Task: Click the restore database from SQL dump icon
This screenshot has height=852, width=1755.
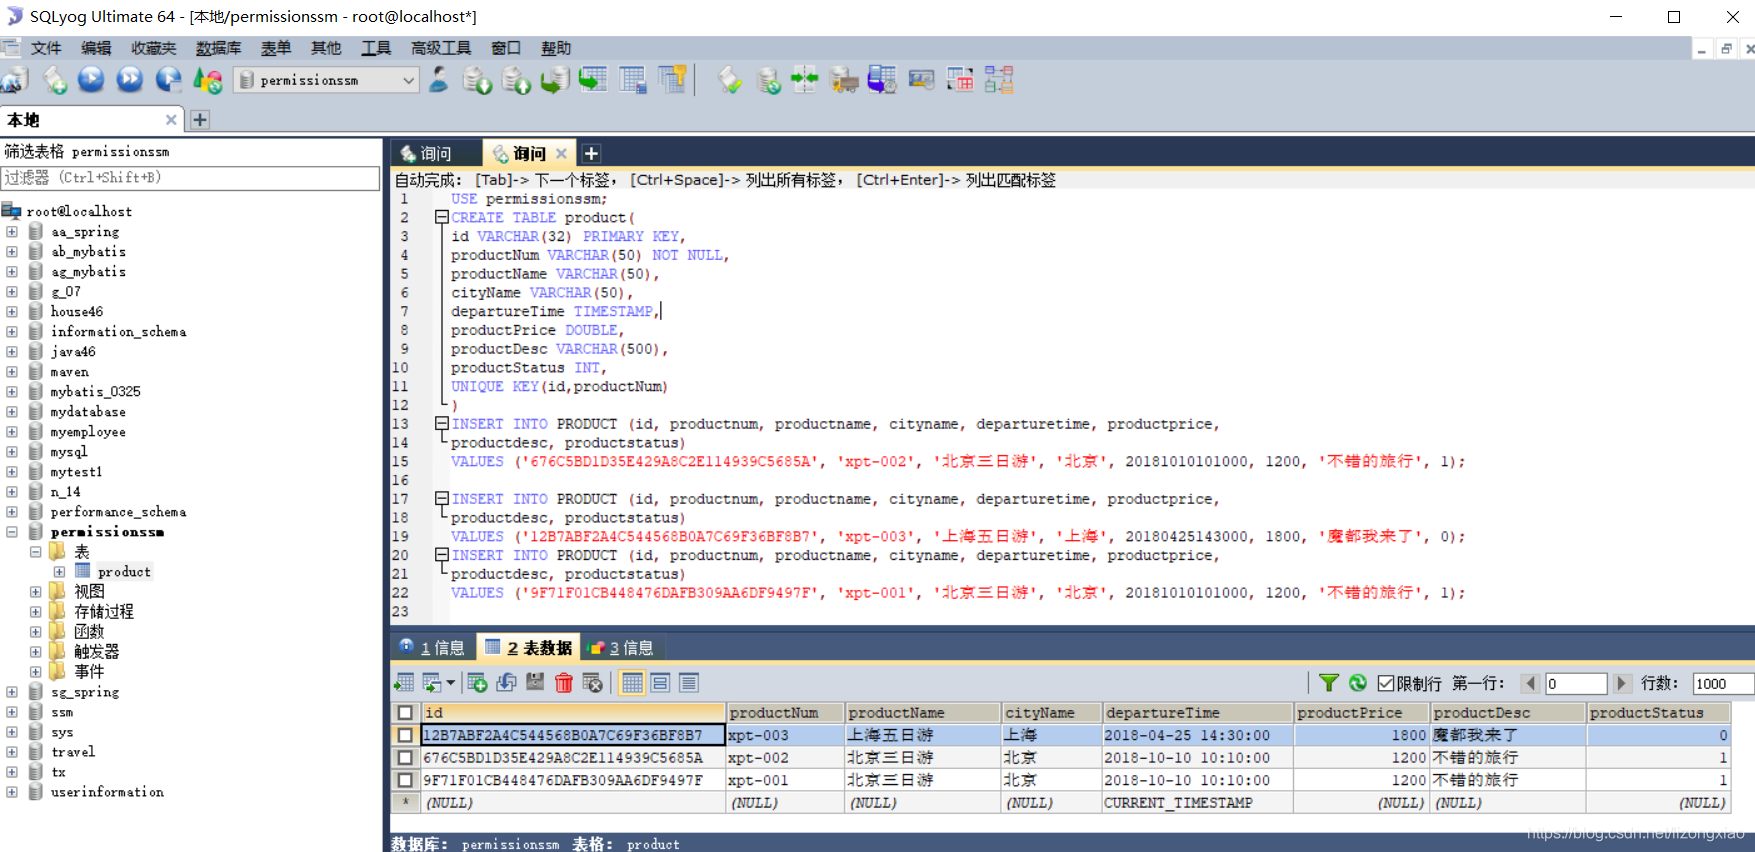Action: click(555, 80)
